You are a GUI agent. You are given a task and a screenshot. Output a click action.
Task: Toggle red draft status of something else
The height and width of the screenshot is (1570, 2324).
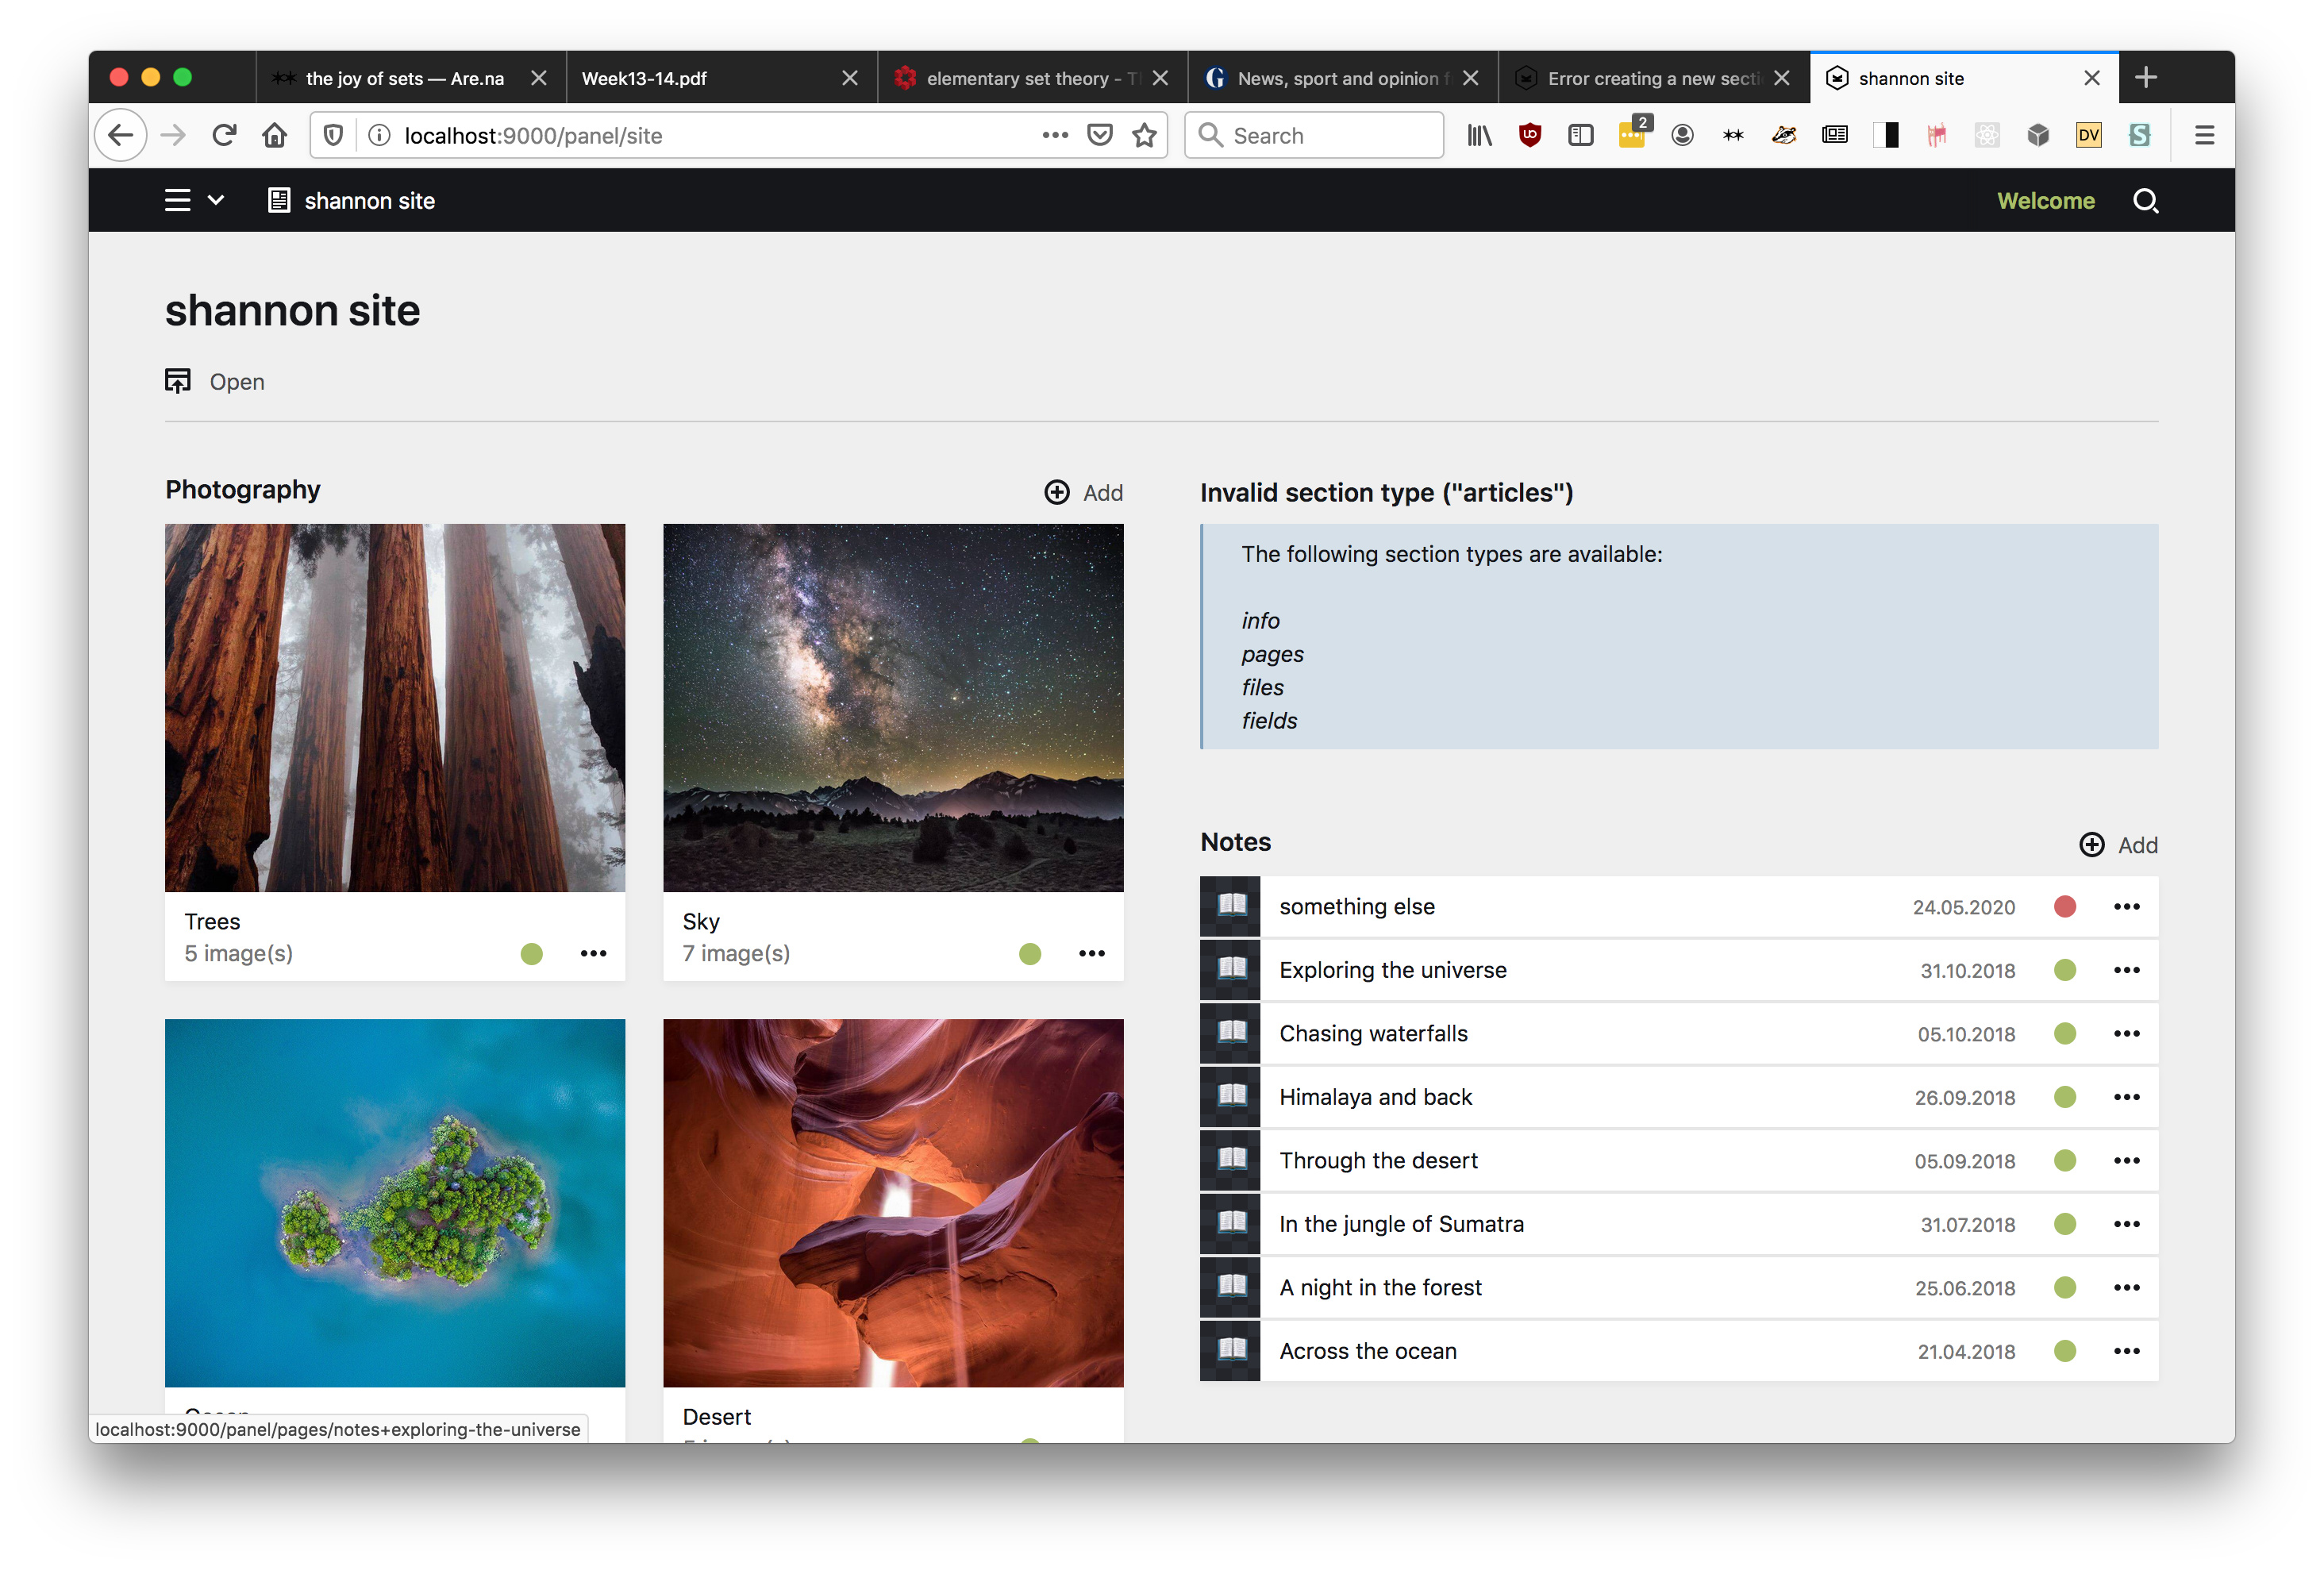(2065, 907)
